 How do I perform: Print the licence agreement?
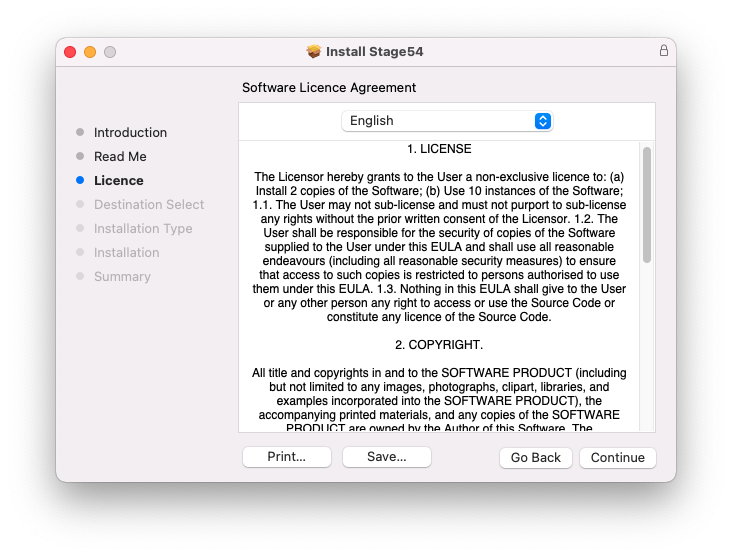pos(287,457)
